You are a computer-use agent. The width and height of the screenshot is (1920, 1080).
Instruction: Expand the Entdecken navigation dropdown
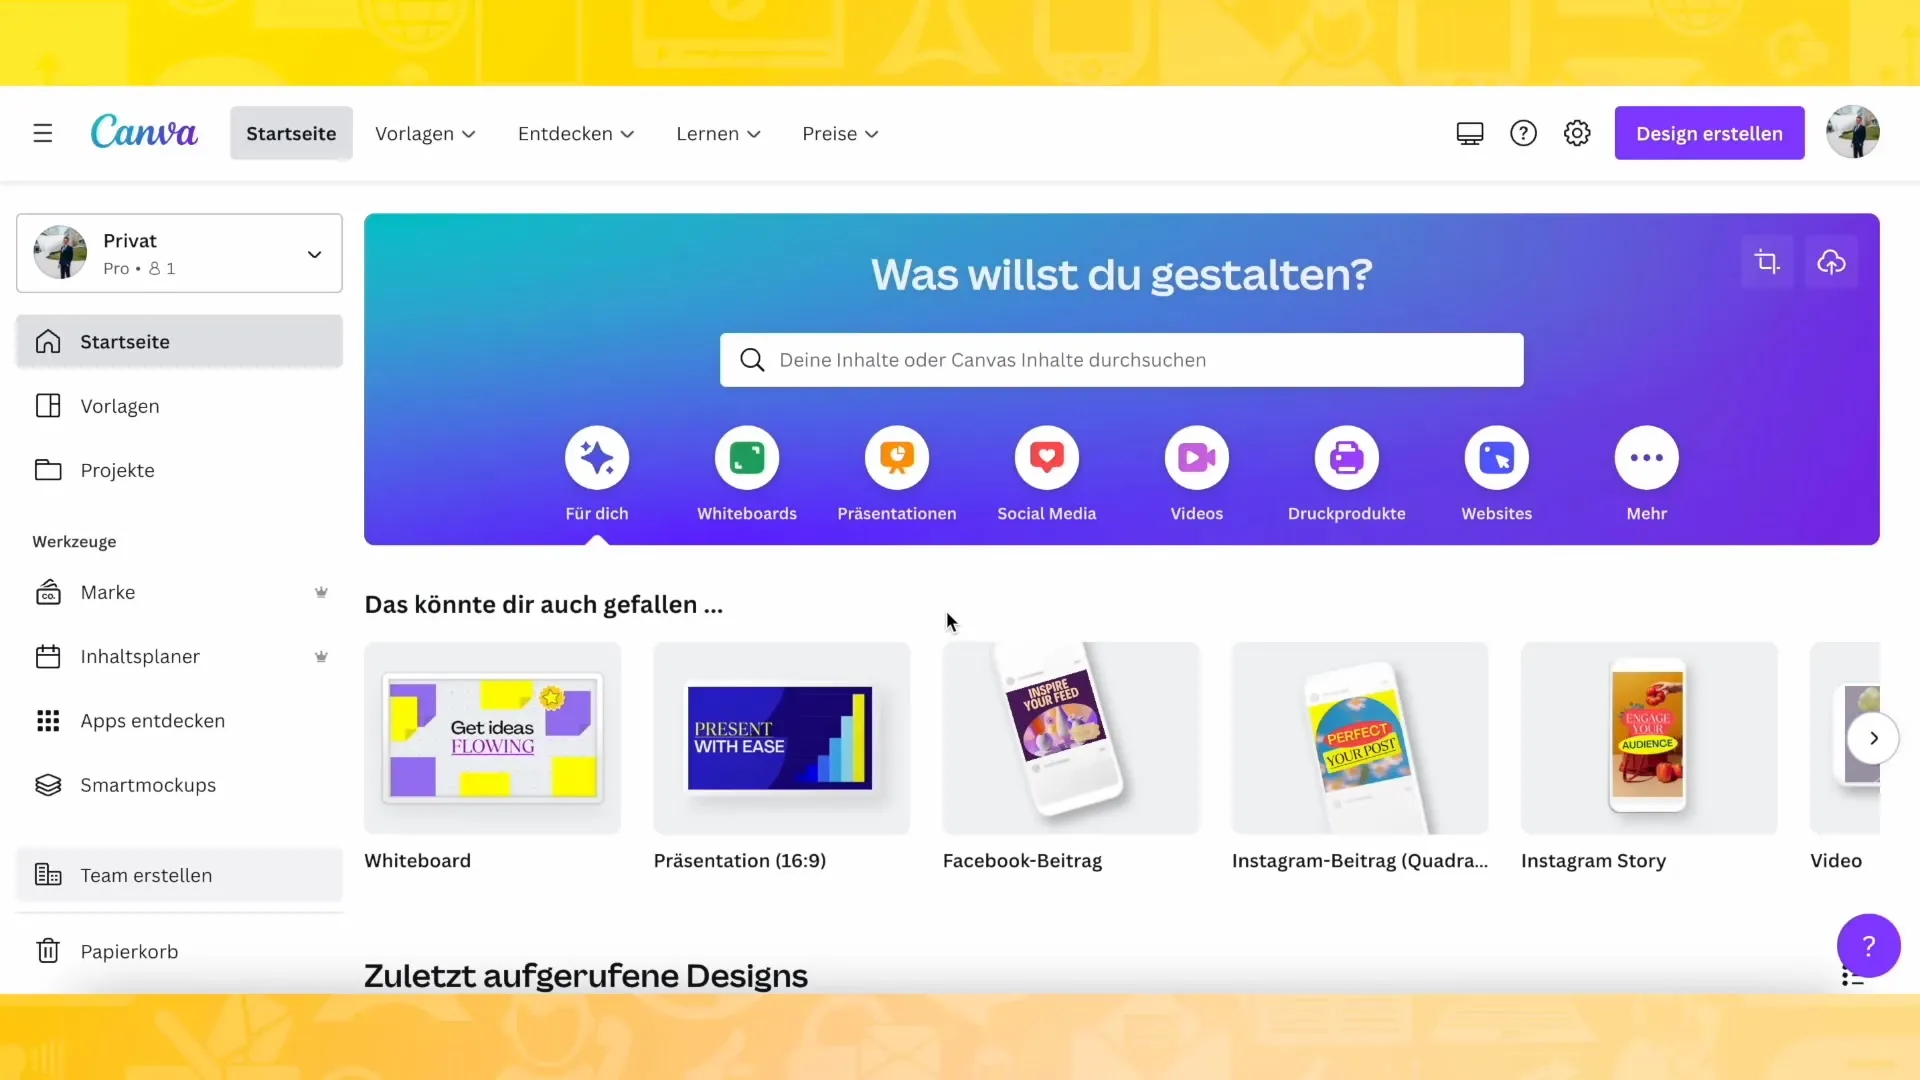pyautogui.click(x=575, y=133)
